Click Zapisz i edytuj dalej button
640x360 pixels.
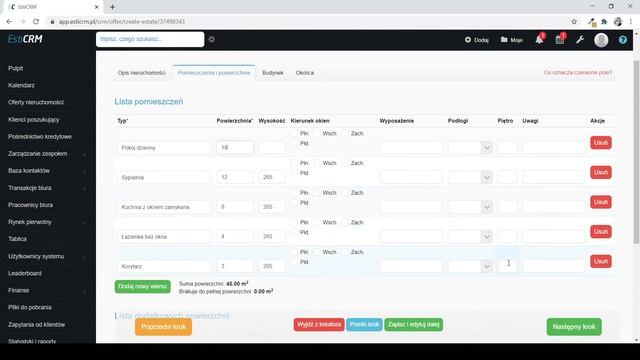tap(413, 324)
